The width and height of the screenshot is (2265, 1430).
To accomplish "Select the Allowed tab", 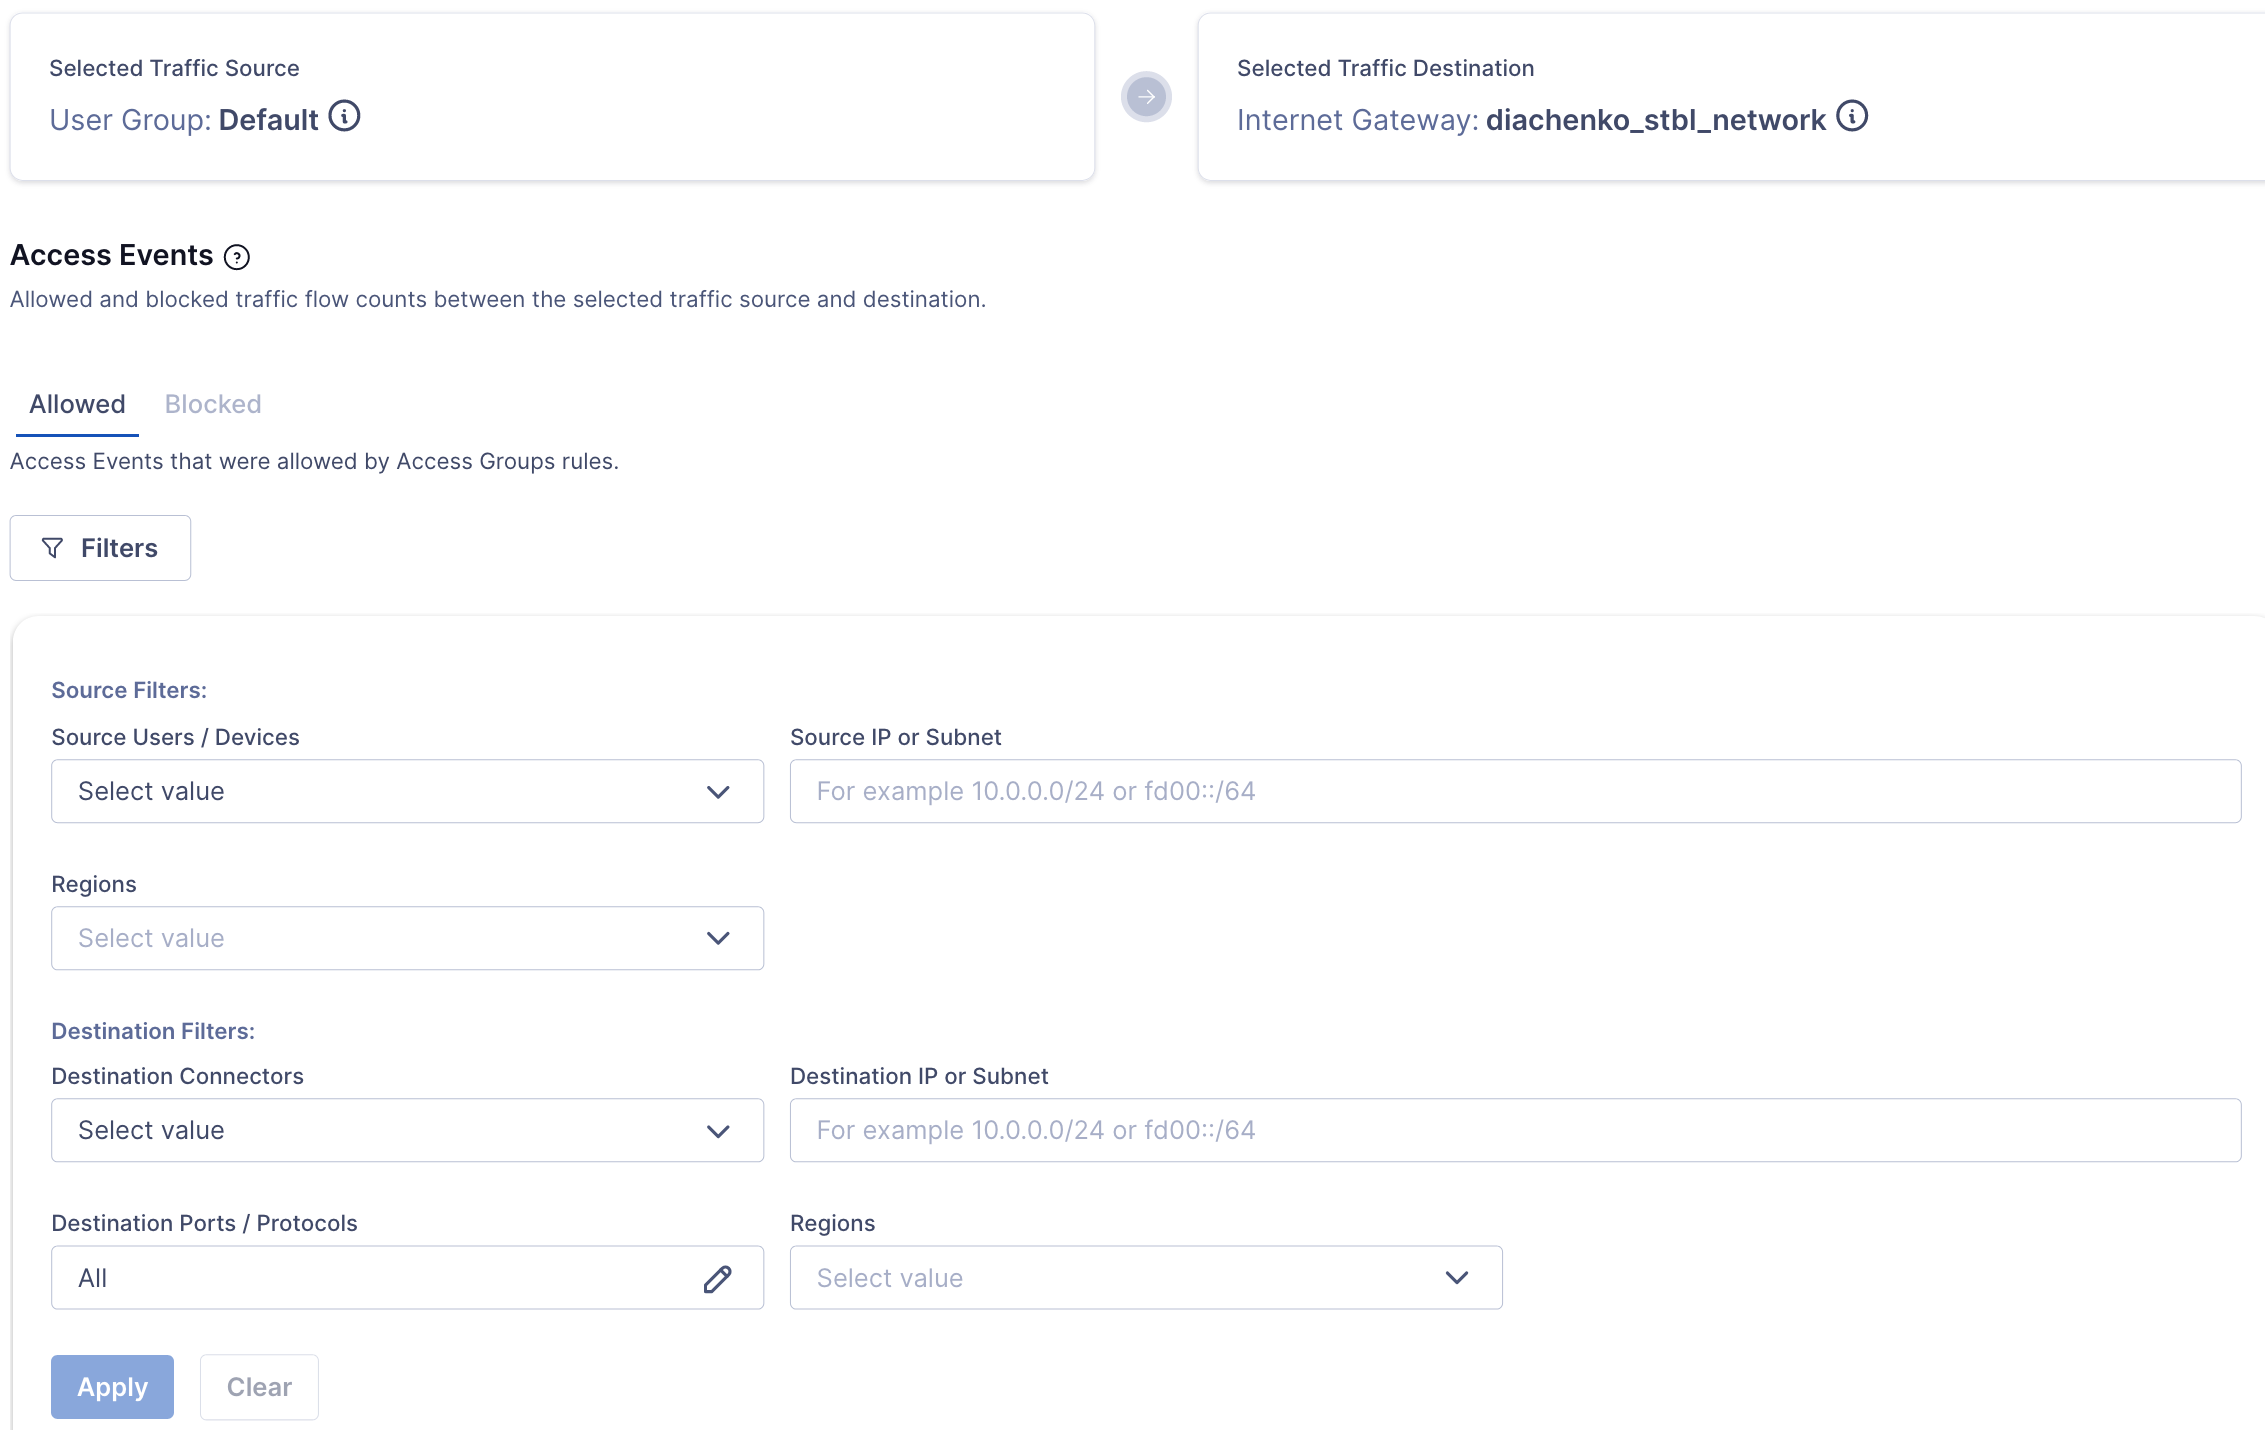I will (x=76, y=404).
